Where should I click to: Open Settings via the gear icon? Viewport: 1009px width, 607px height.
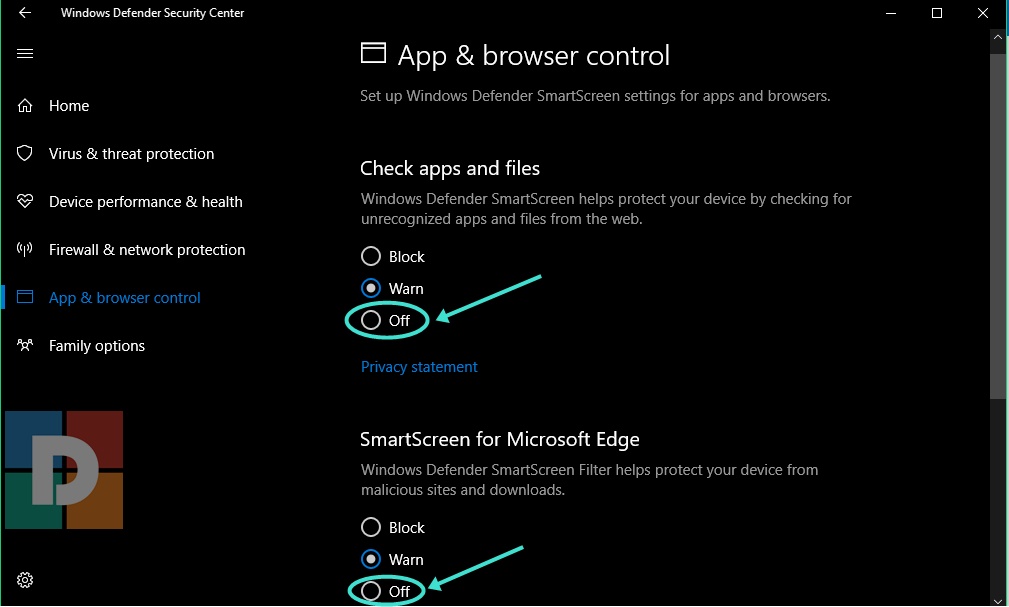tap(25, 580)
